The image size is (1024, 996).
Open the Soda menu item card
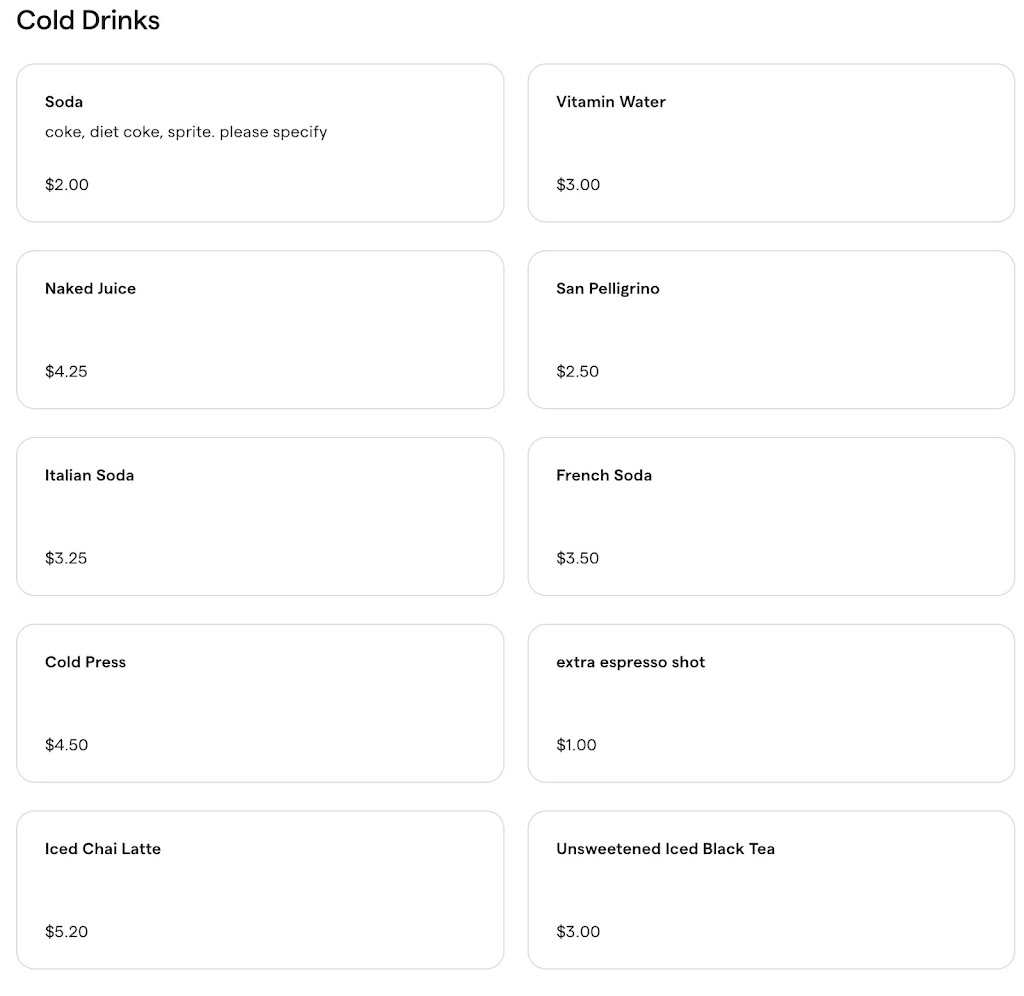[260, 143]
